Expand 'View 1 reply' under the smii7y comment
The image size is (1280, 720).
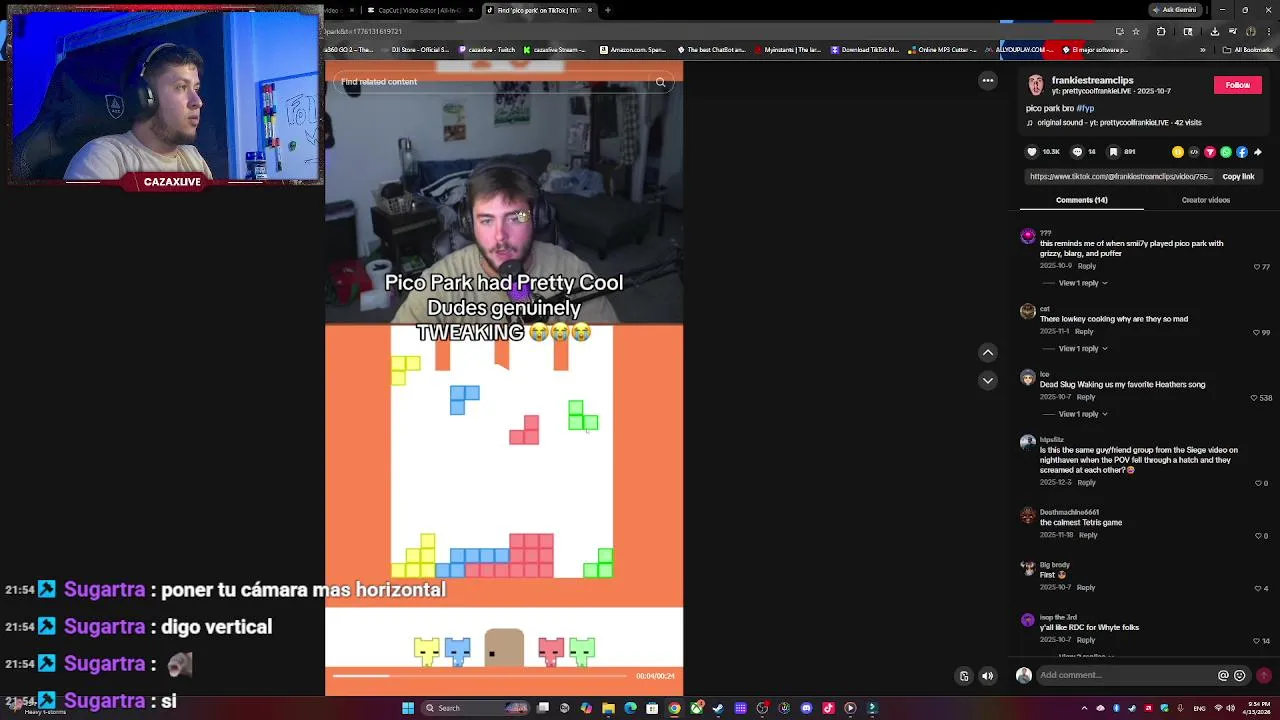[x=1083, y=283]
